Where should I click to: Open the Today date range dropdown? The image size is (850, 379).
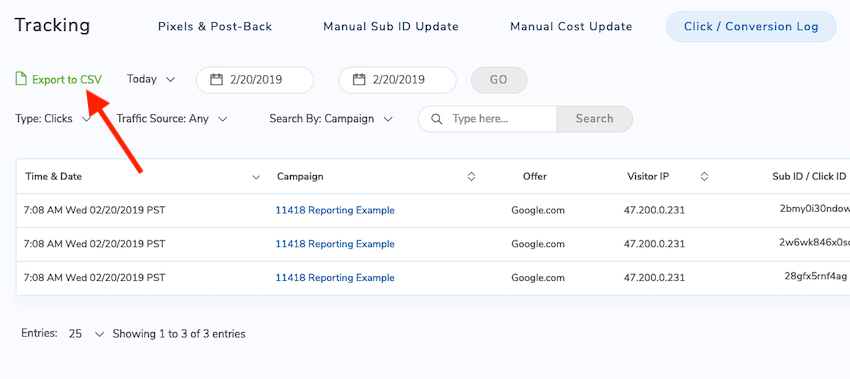click(151, 79)
